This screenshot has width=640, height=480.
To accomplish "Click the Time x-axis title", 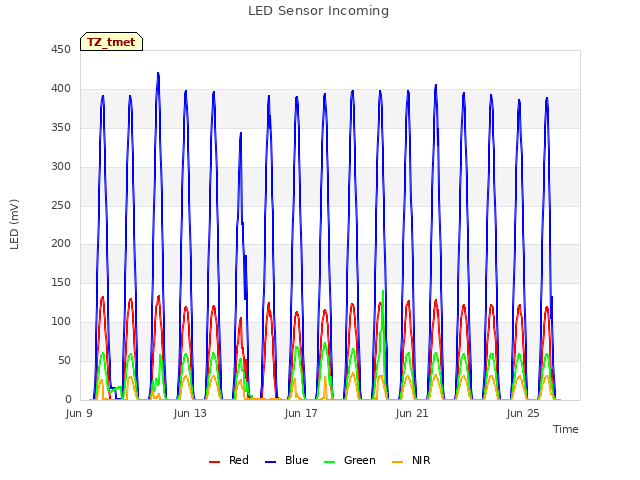I will coord(565,429).
